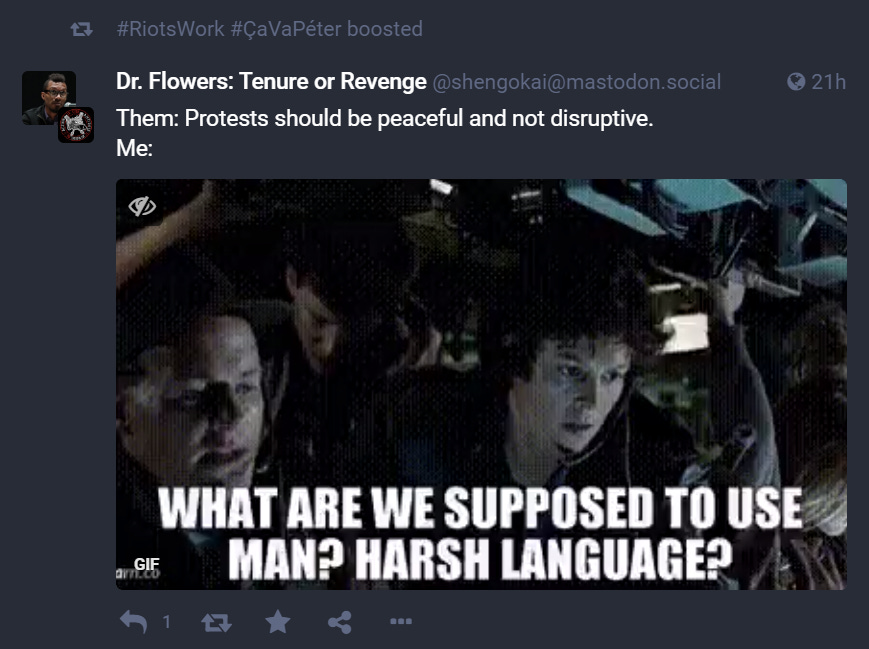Click the globe public visibility icon

point(796,82)
